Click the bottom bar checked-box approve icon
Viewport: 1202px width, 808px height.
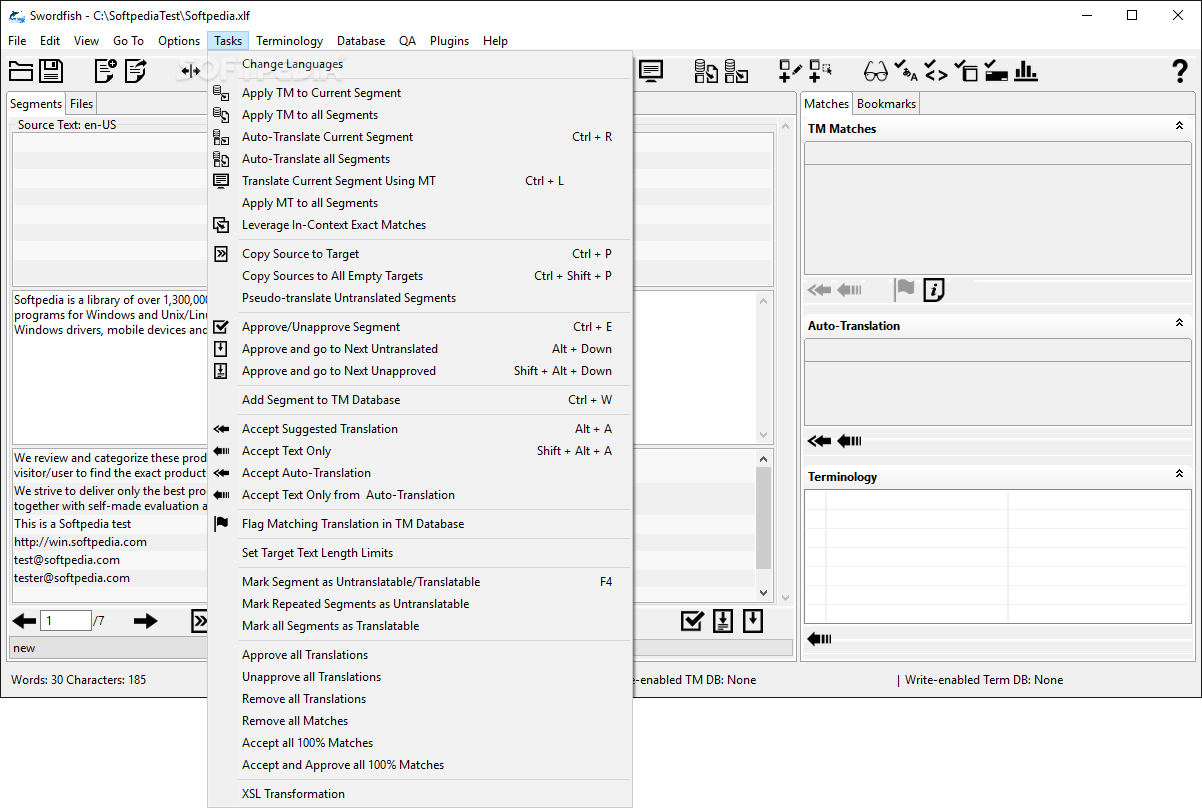point(692,621)
